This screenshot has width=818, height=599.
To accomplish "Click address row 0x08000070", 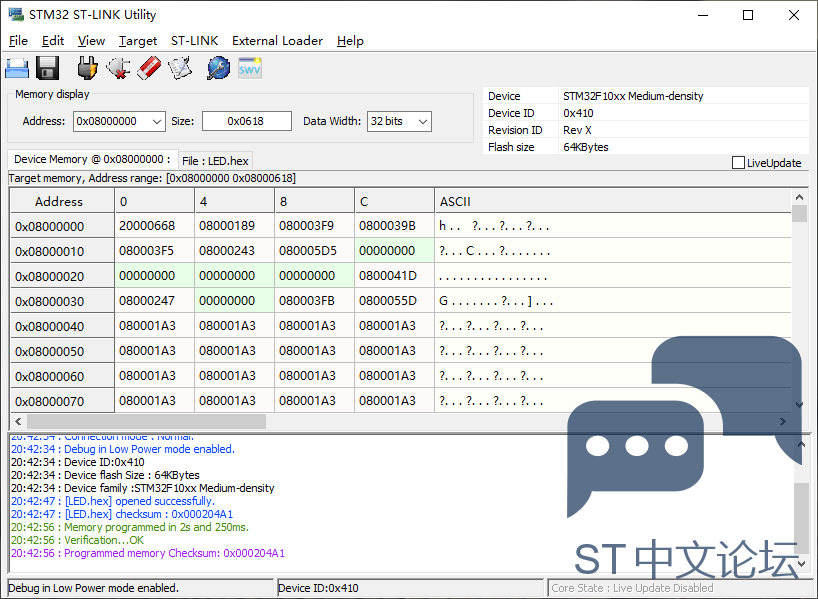I will click(x=62, y=401).
